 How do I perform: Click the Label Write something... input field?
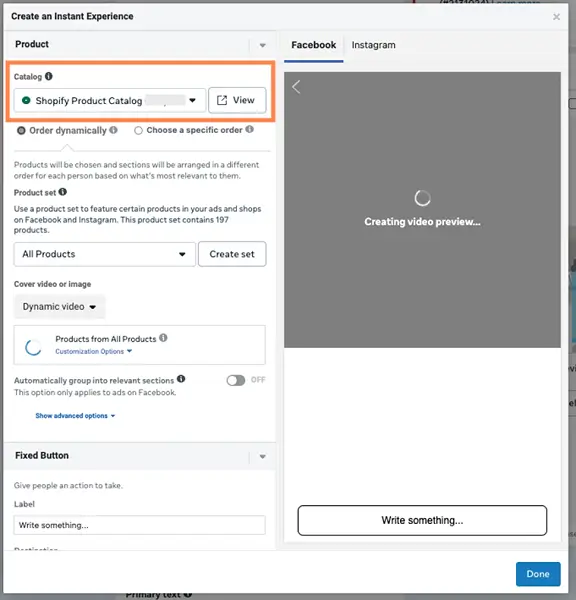pyautogui.click(x=139, y=525)
